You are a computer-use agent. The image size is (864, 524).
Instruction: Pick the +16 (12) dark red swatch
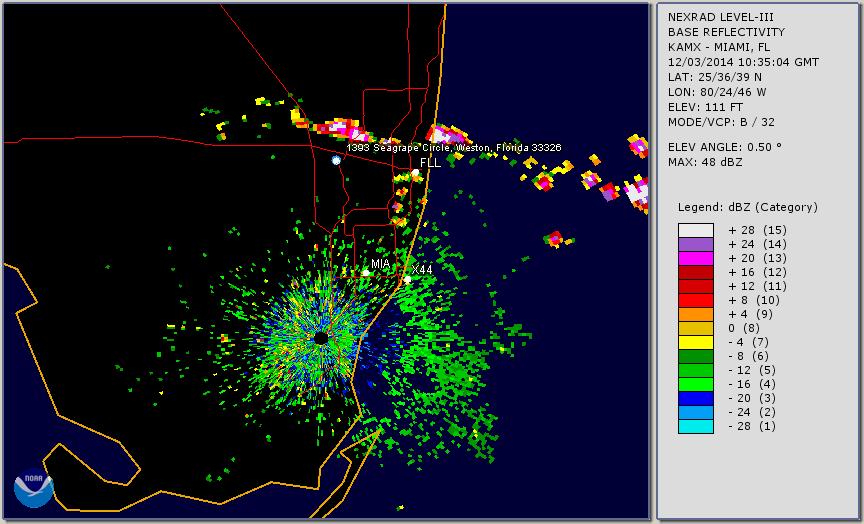(x=696, y=273)
